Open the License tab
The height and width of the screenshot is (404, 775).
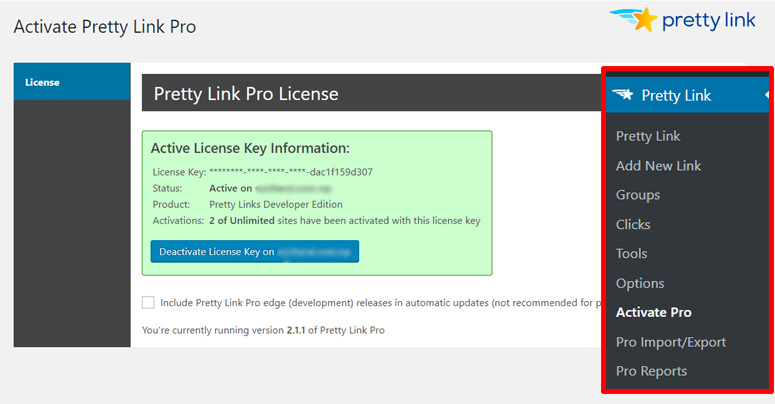coord(72,82)
